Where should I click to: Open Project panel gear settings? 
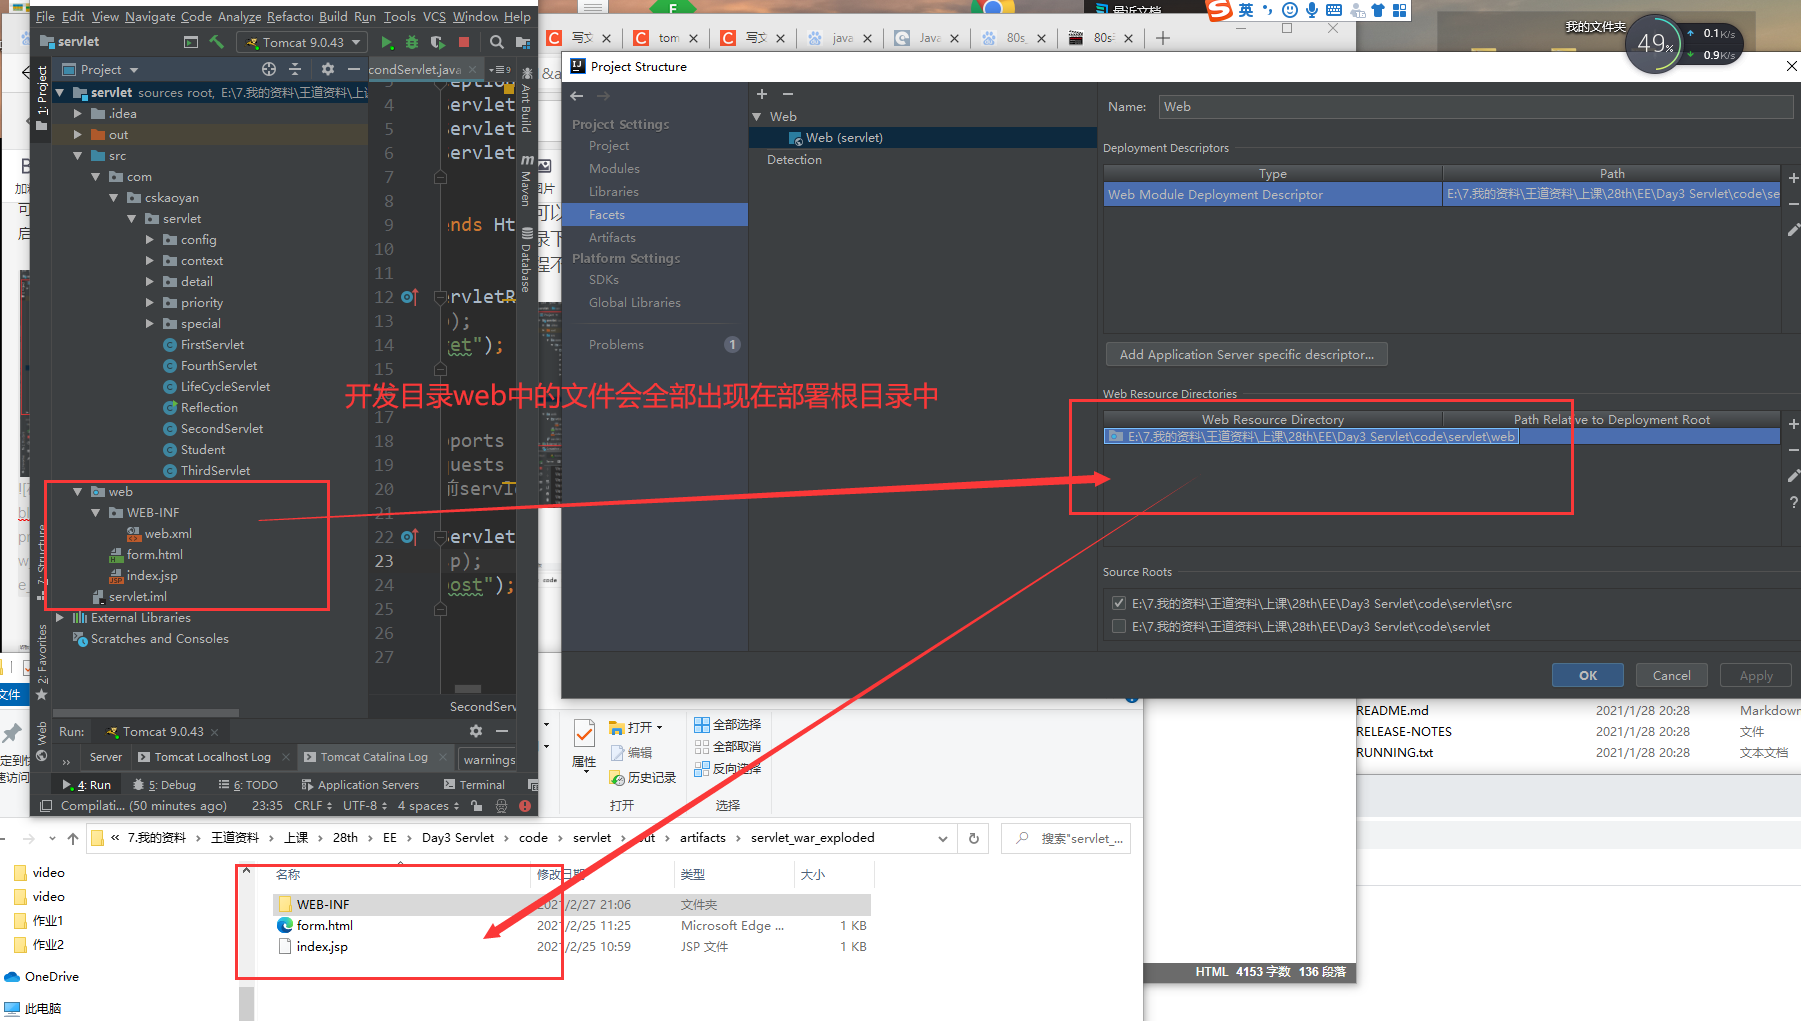[x=328, y=69]
